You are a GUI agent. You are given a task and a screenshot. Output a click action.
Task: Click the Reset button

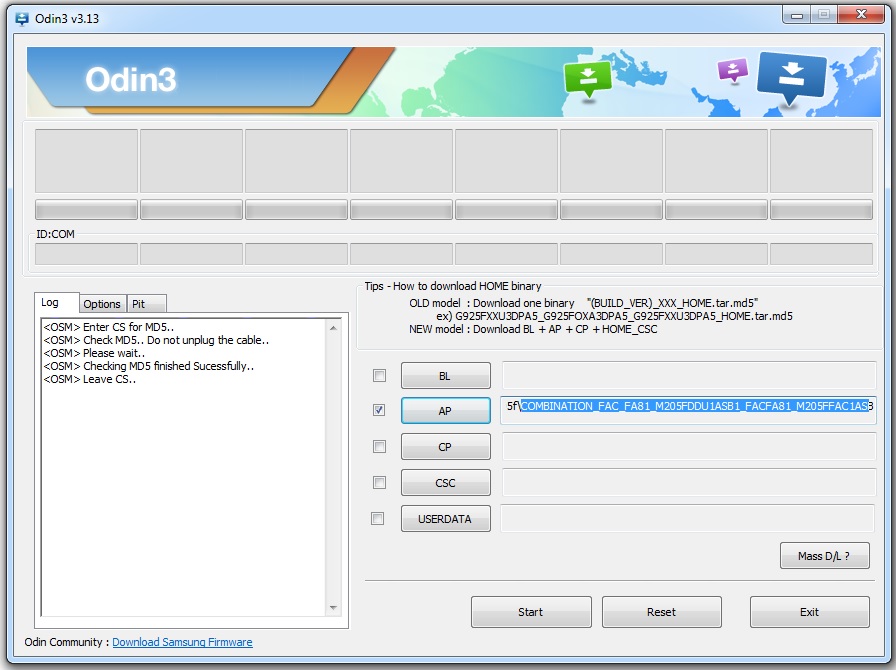pyautogui.click(x=662, y=612)
